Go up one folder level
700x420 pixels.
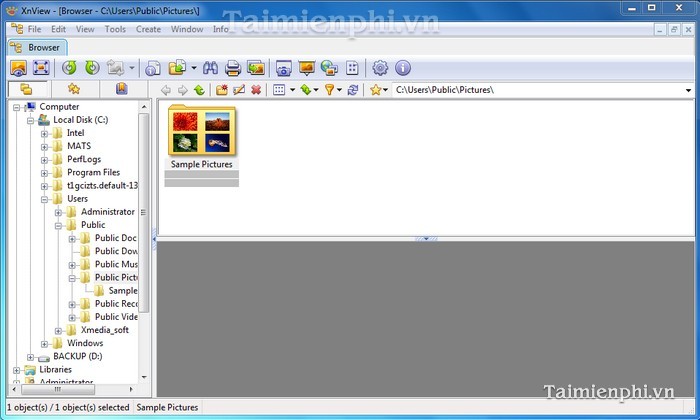click(x=200, y=90)
